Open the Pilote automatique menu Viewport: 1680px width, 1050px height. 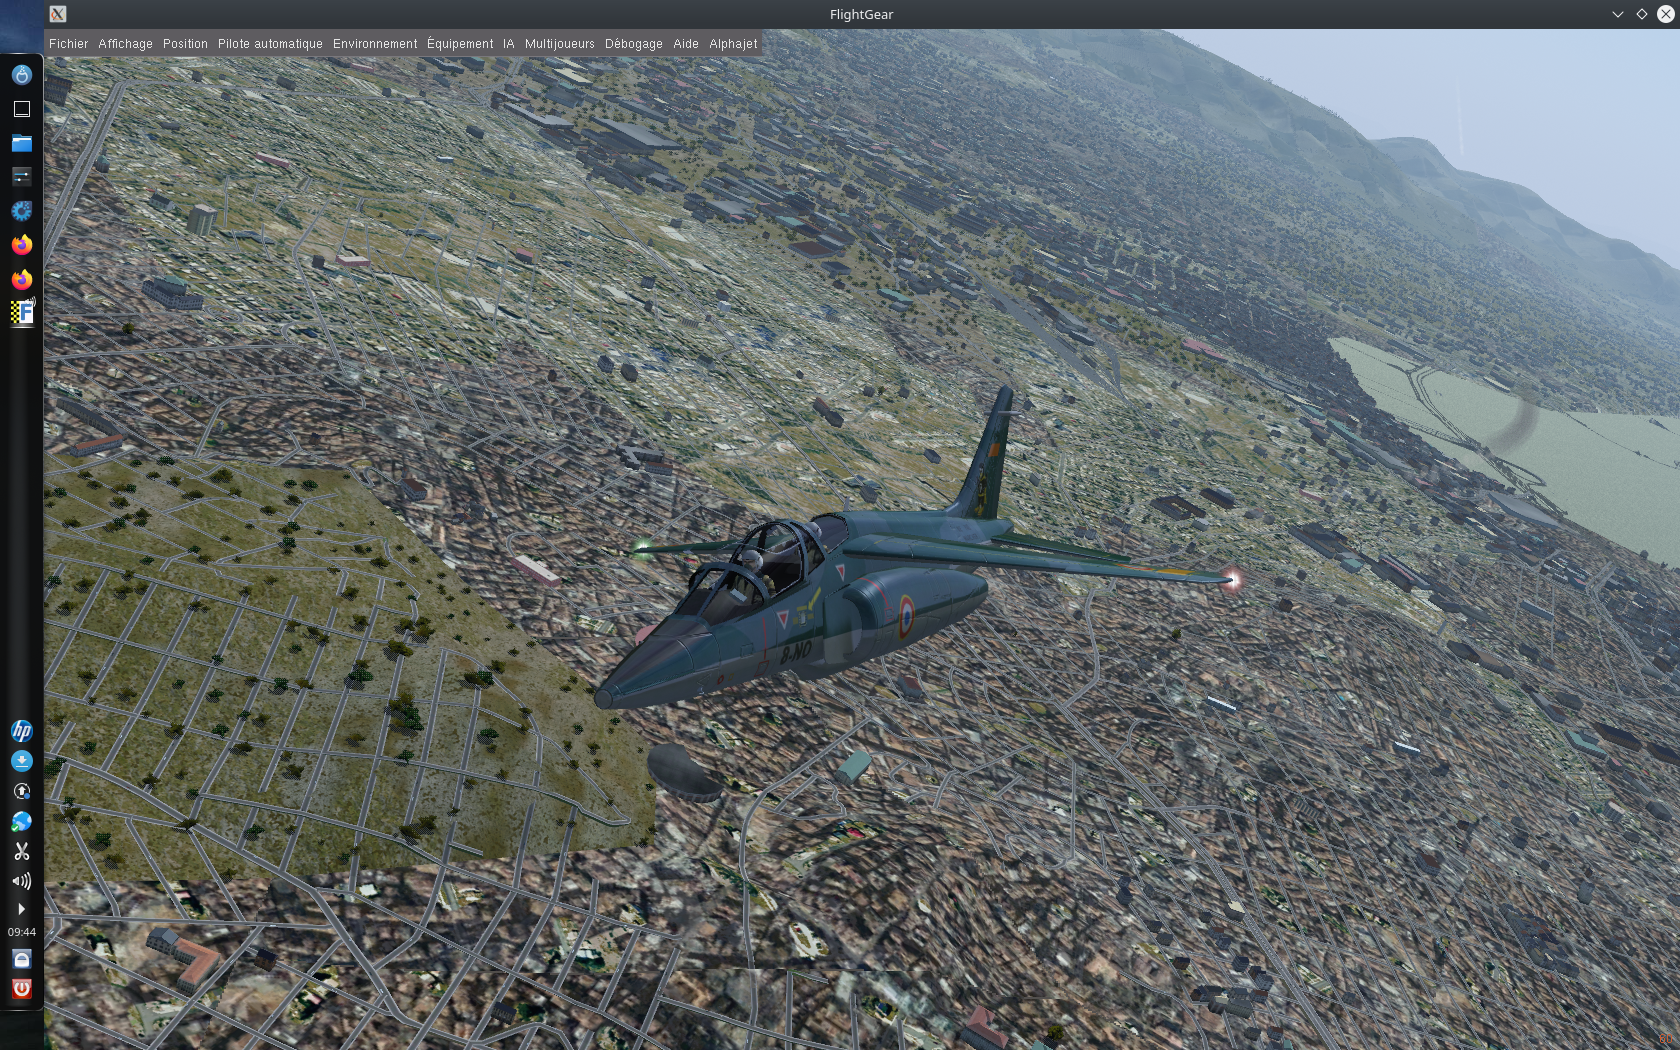(x=270, y=44)
